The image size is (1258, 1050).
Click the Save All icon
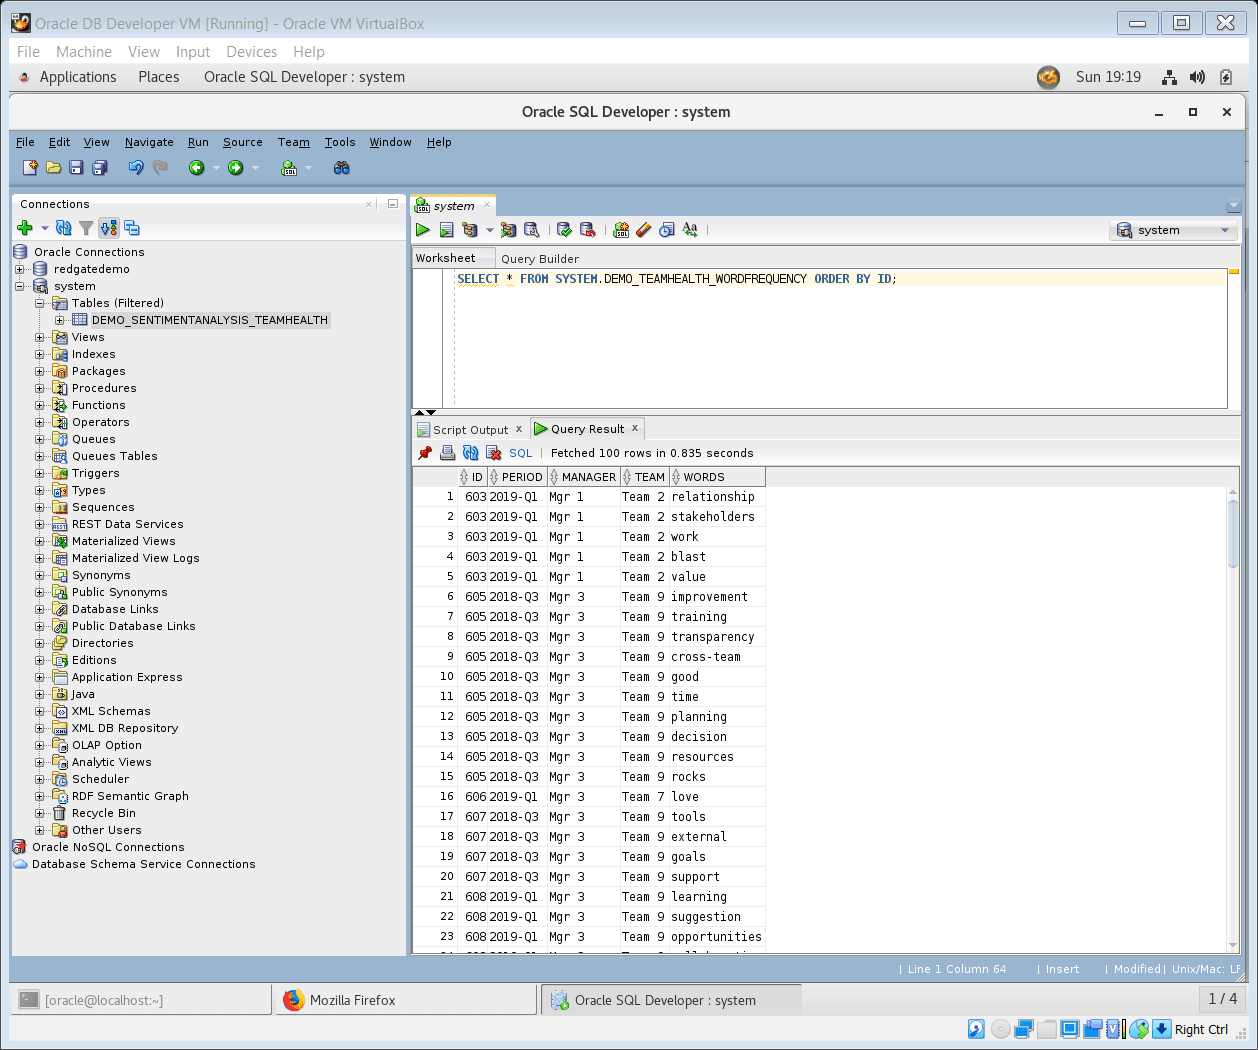(99, 168)
